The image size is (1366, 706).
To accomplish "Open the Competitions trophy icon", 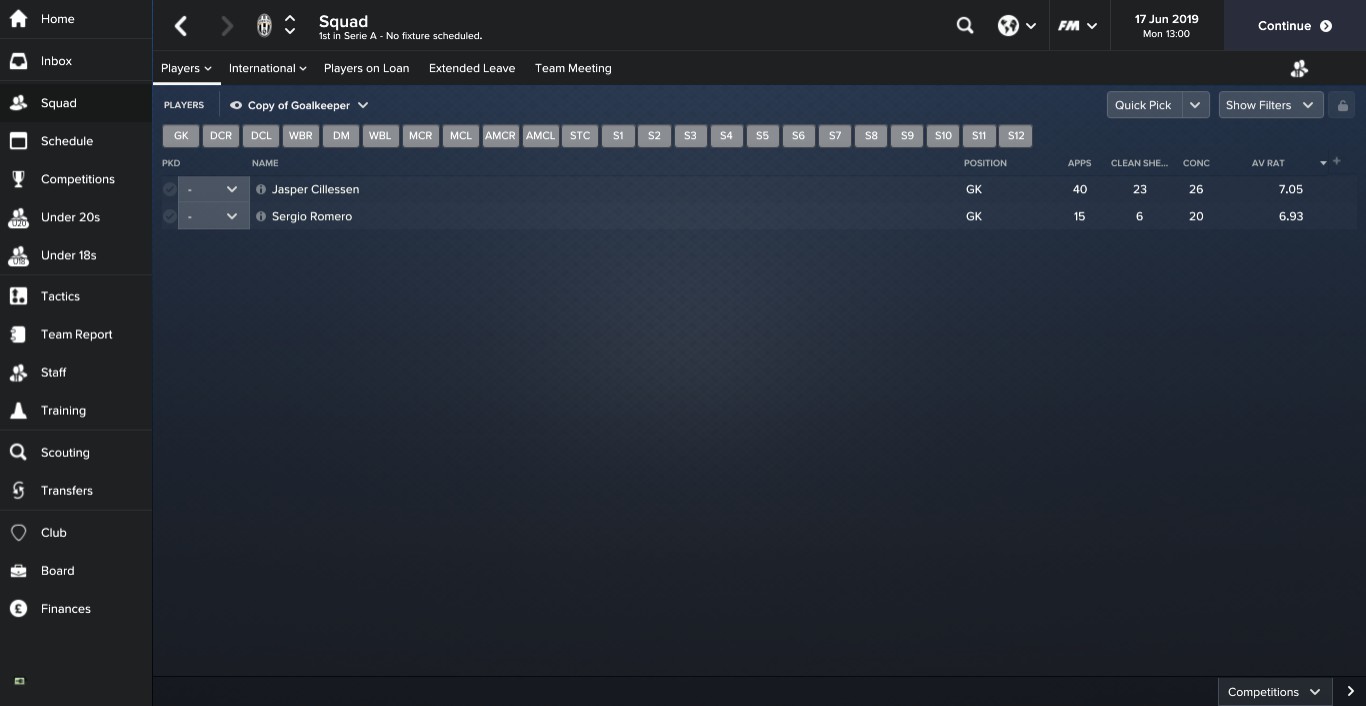I will pos(18,179).
